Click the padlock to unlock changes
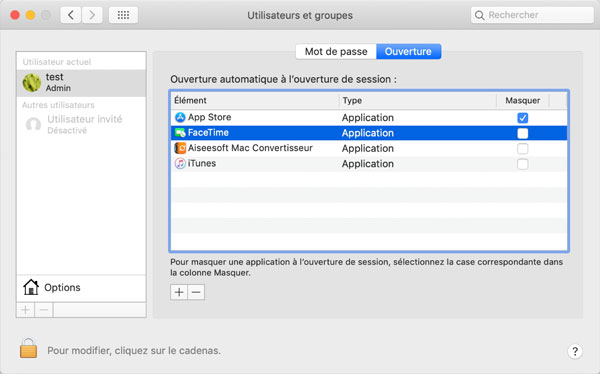Viewport: 600px width, 374px height. tap(29, 348)
